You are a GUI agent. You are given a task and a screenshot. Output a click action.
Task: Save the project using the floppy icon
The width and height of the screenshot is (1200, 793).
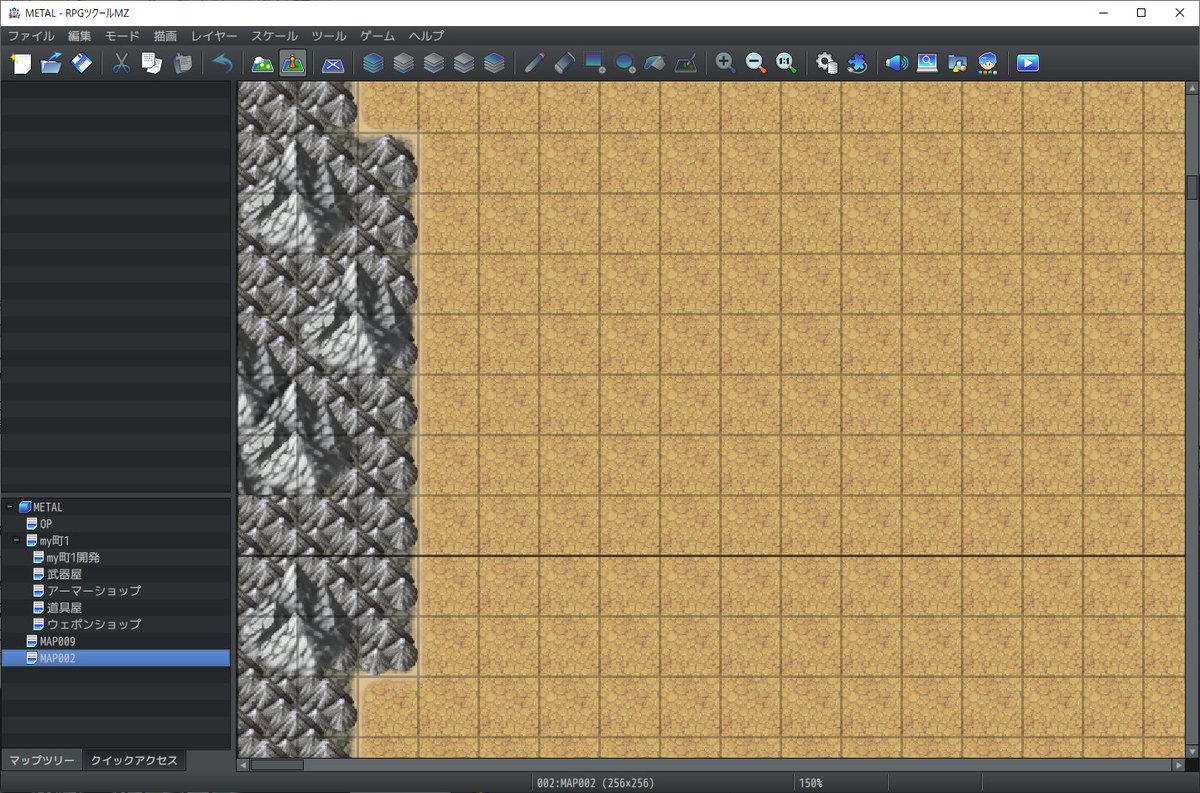tap(82, 63)
